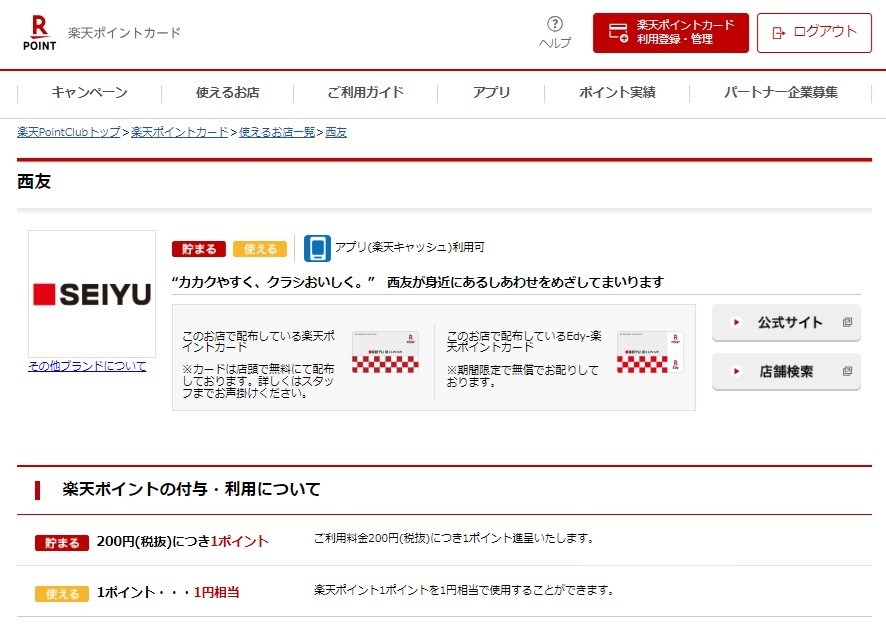Image resolution: width=886 pixels, height=626 pixels.
Task: Follow 使えるお店一覧 breadcrumb link
Action: (277, 132)
